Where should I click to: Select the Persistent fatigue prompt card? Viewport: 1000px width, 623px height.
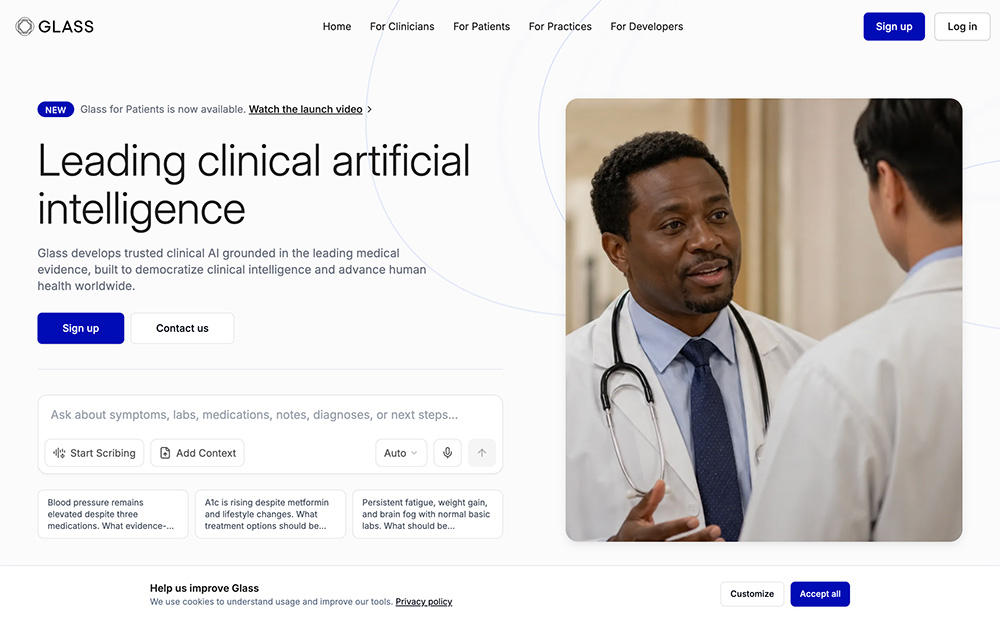pos(427,514)
